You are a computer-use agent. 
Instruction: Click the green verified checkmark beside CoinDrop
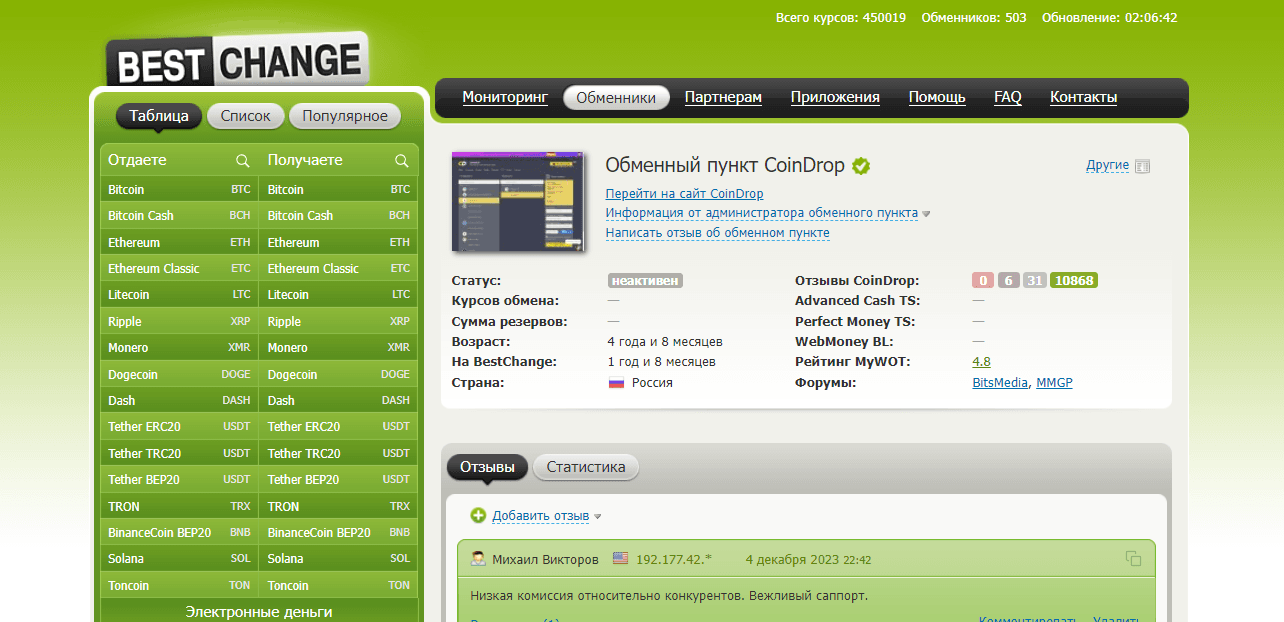[x=861, y=166]
